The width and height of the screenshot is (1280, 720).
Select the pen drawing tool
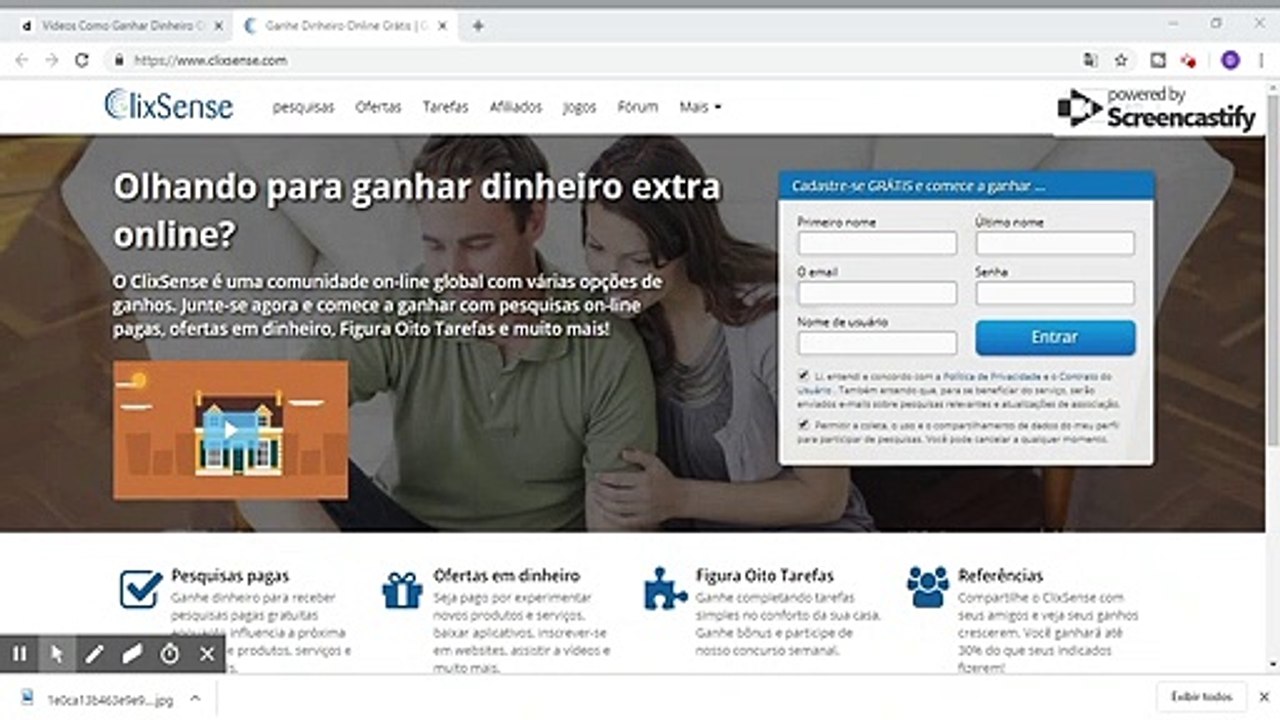point(94,654)
